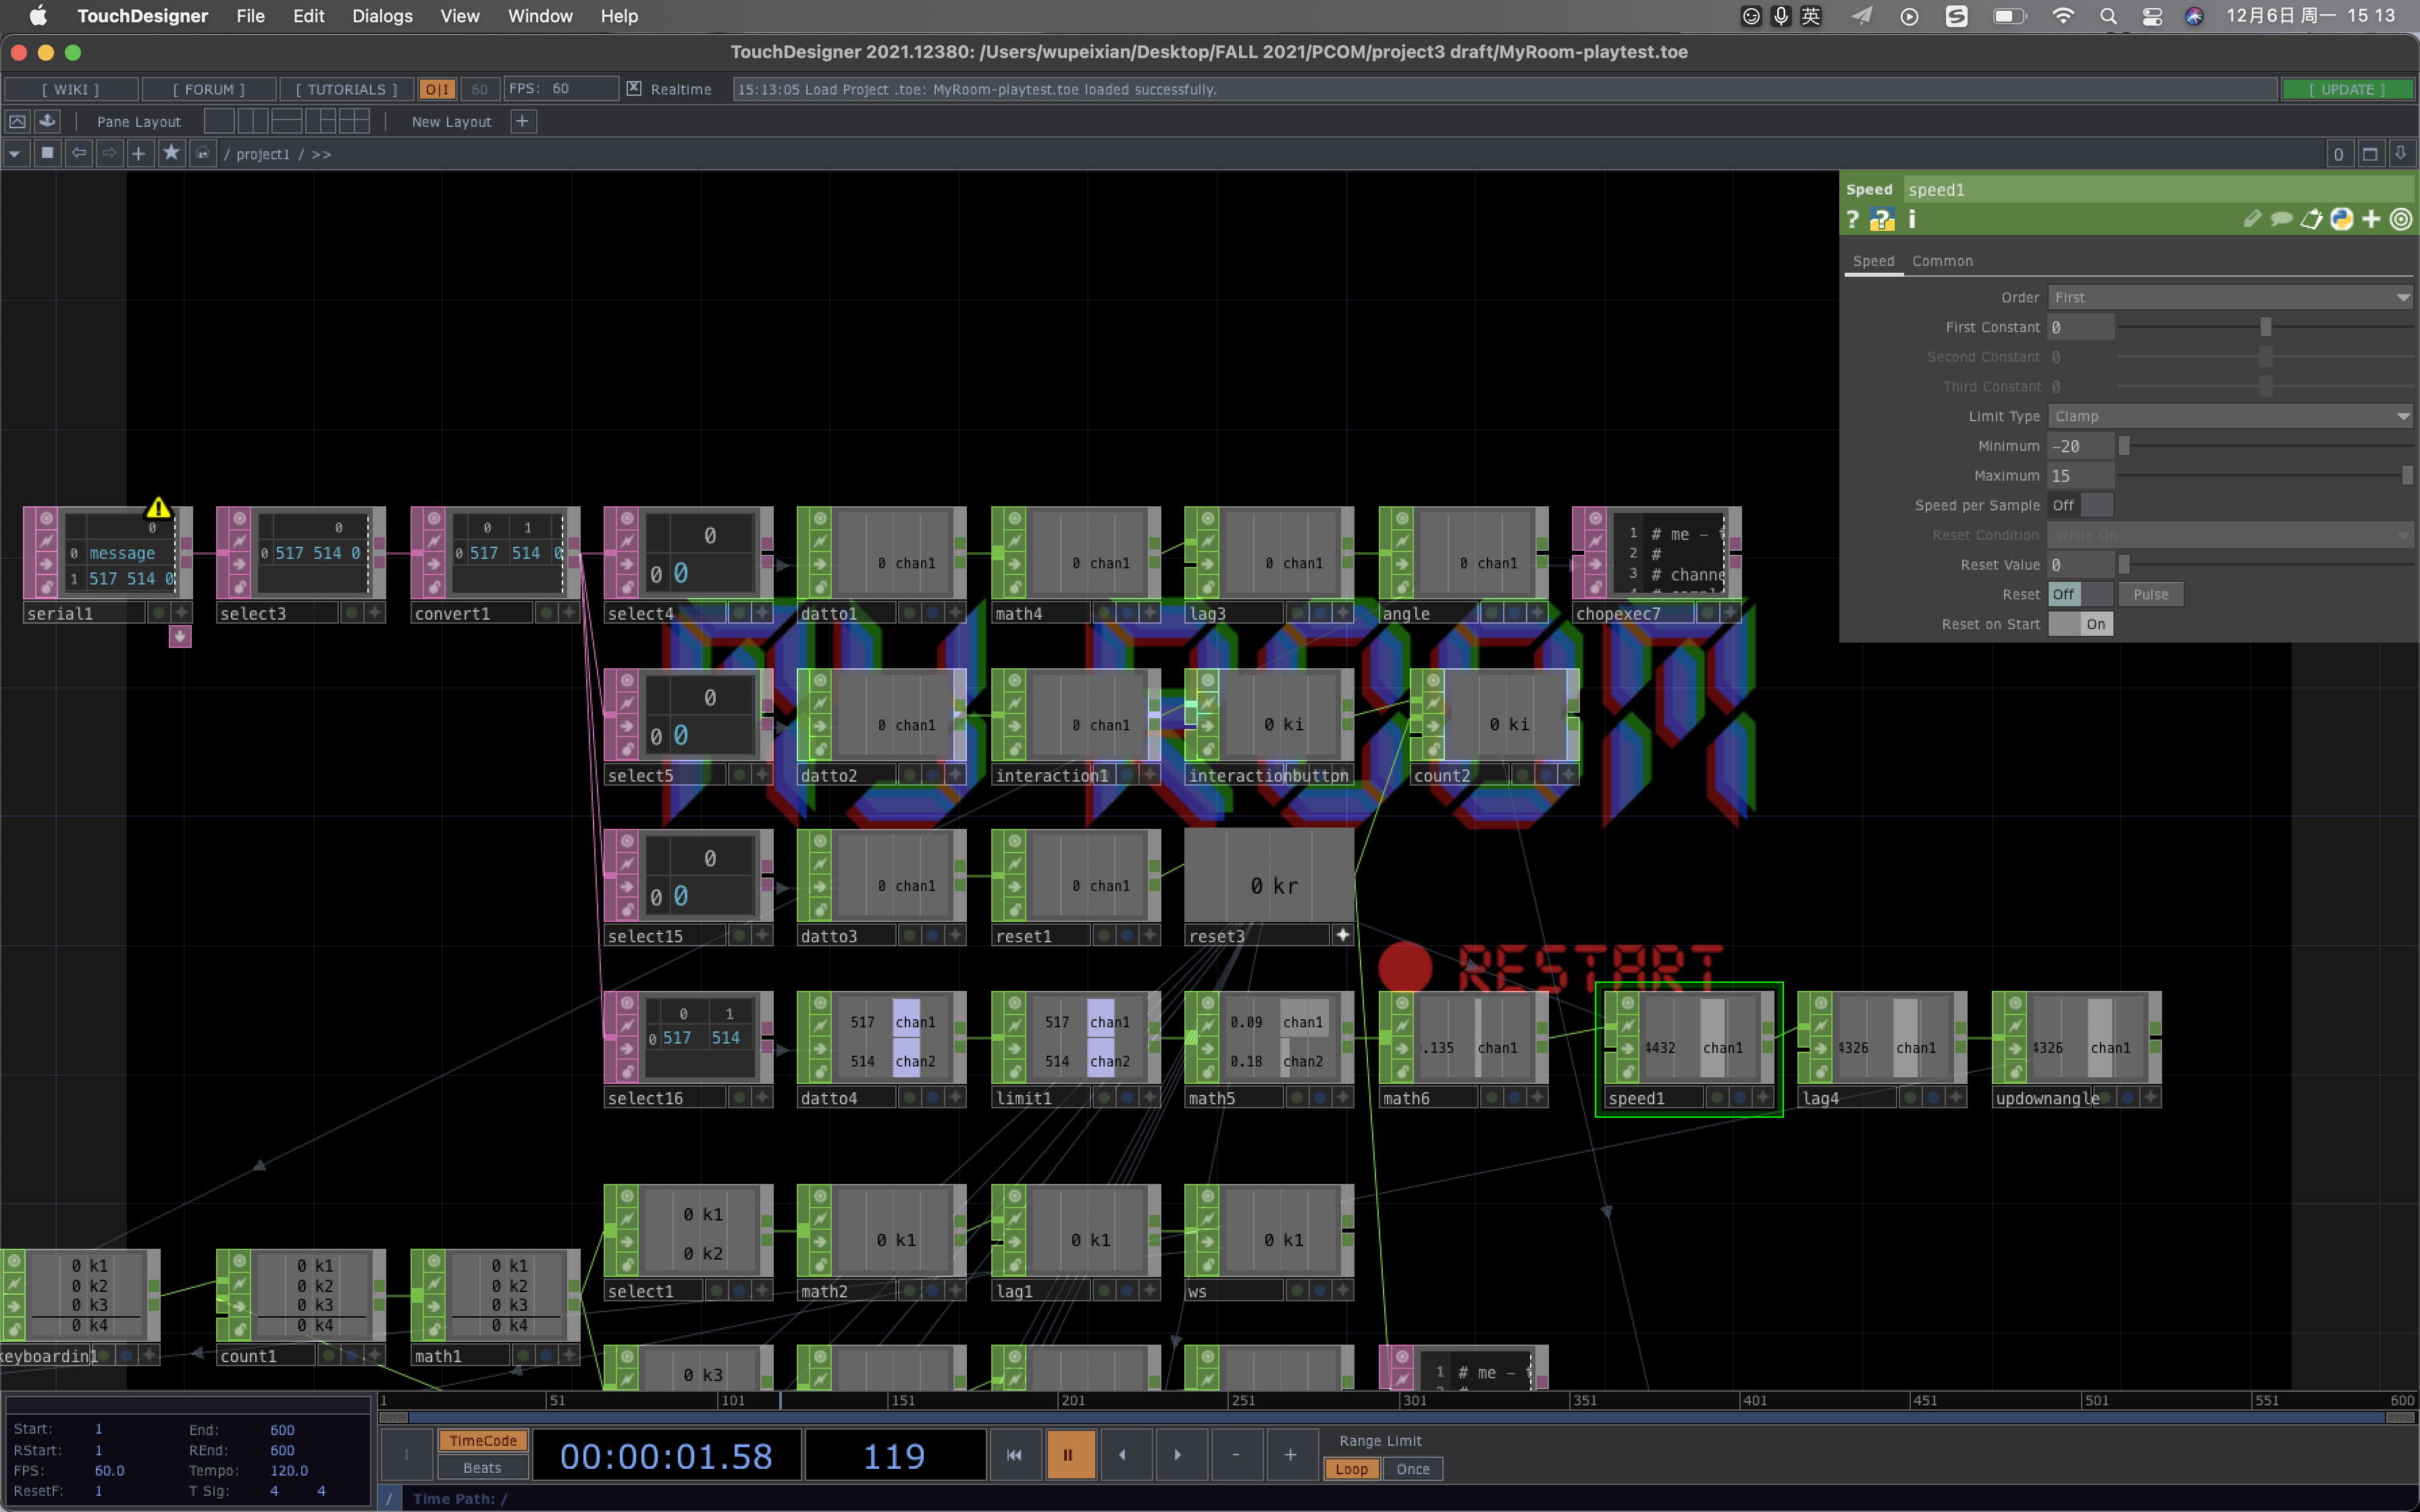Toggle Reset on Start switch
The height and width of the screenshot is (1512, 2420).
(2080, 624)
